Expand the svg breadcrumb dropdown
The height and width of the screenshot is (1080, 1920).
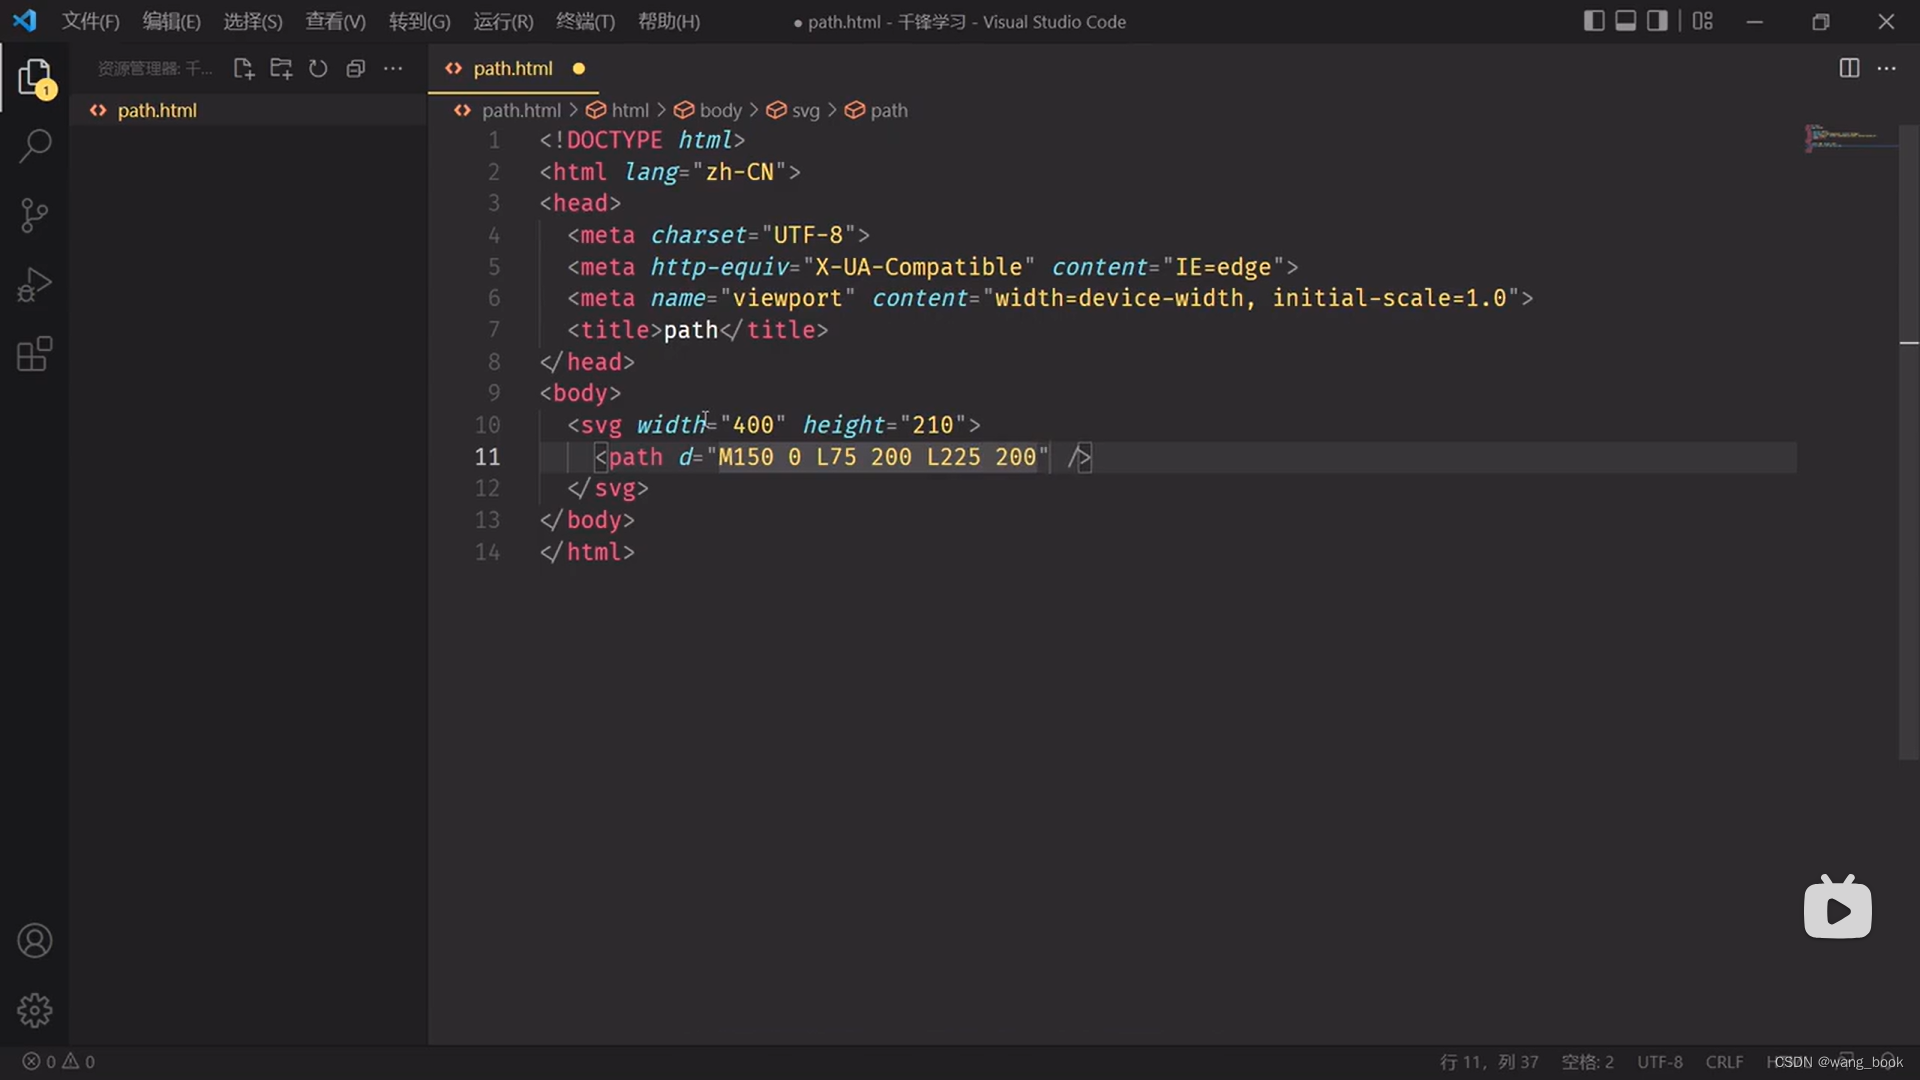tap(805, 110)
